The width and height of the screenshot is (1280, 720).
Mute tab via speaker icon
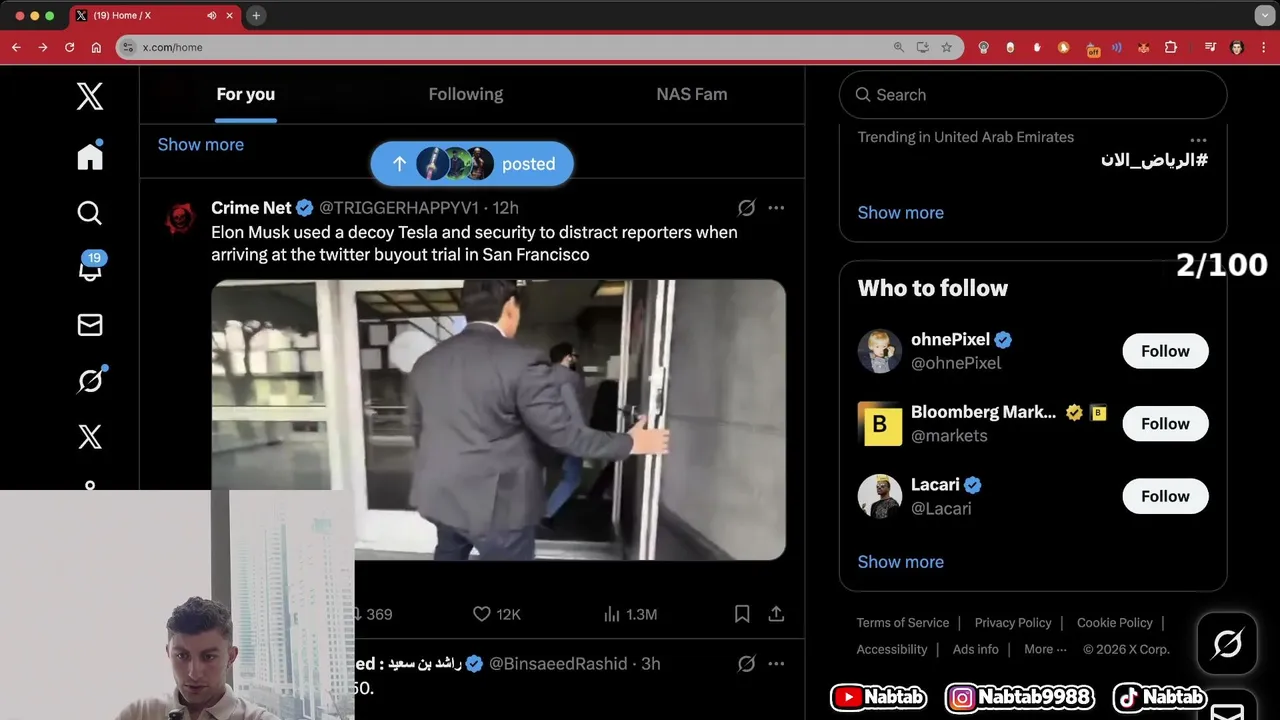[212, 16]
